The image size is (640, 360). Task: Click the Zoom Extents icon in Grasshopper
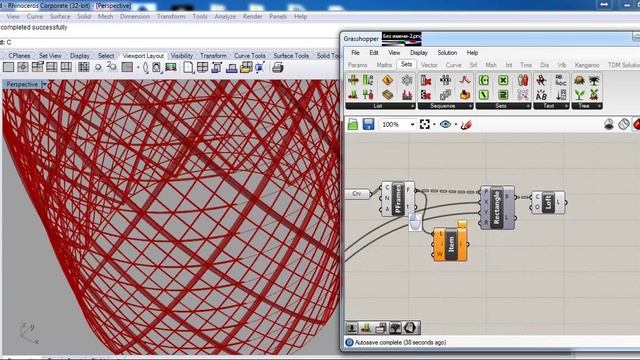(x=424, y=124)
